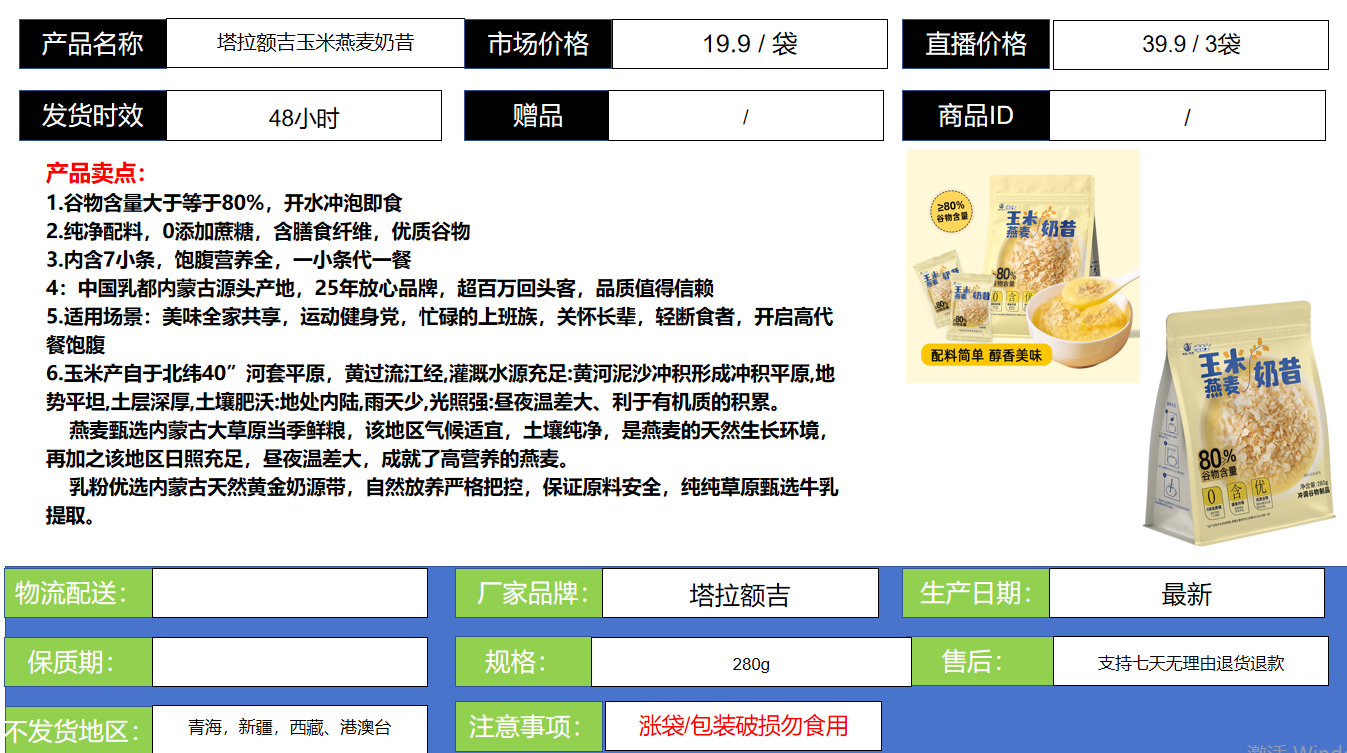Click the empty cell beside 物流配送
1347x753 pixels.
pos(289,593)
